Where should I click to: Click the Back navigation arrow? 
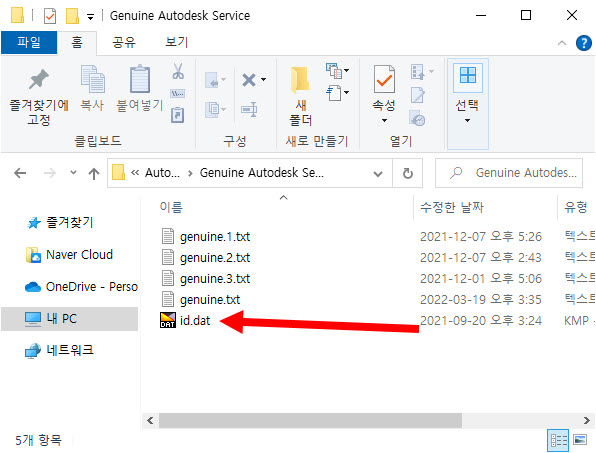click(x=20, y=173)
